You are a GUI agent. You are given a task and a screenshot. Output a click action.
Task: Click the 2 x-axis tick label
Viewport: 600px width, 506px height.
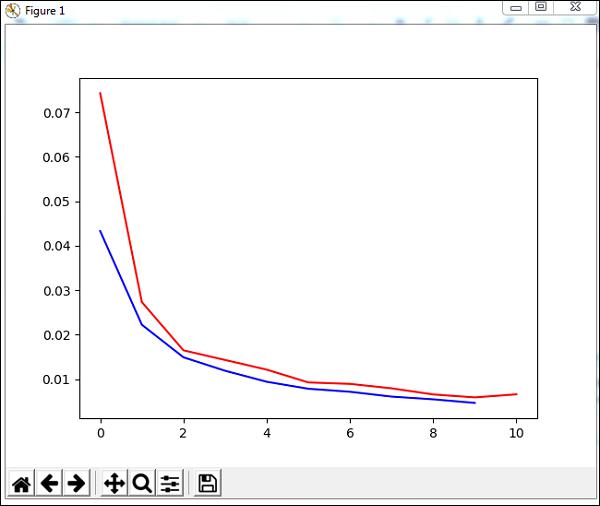click(183, 433)
